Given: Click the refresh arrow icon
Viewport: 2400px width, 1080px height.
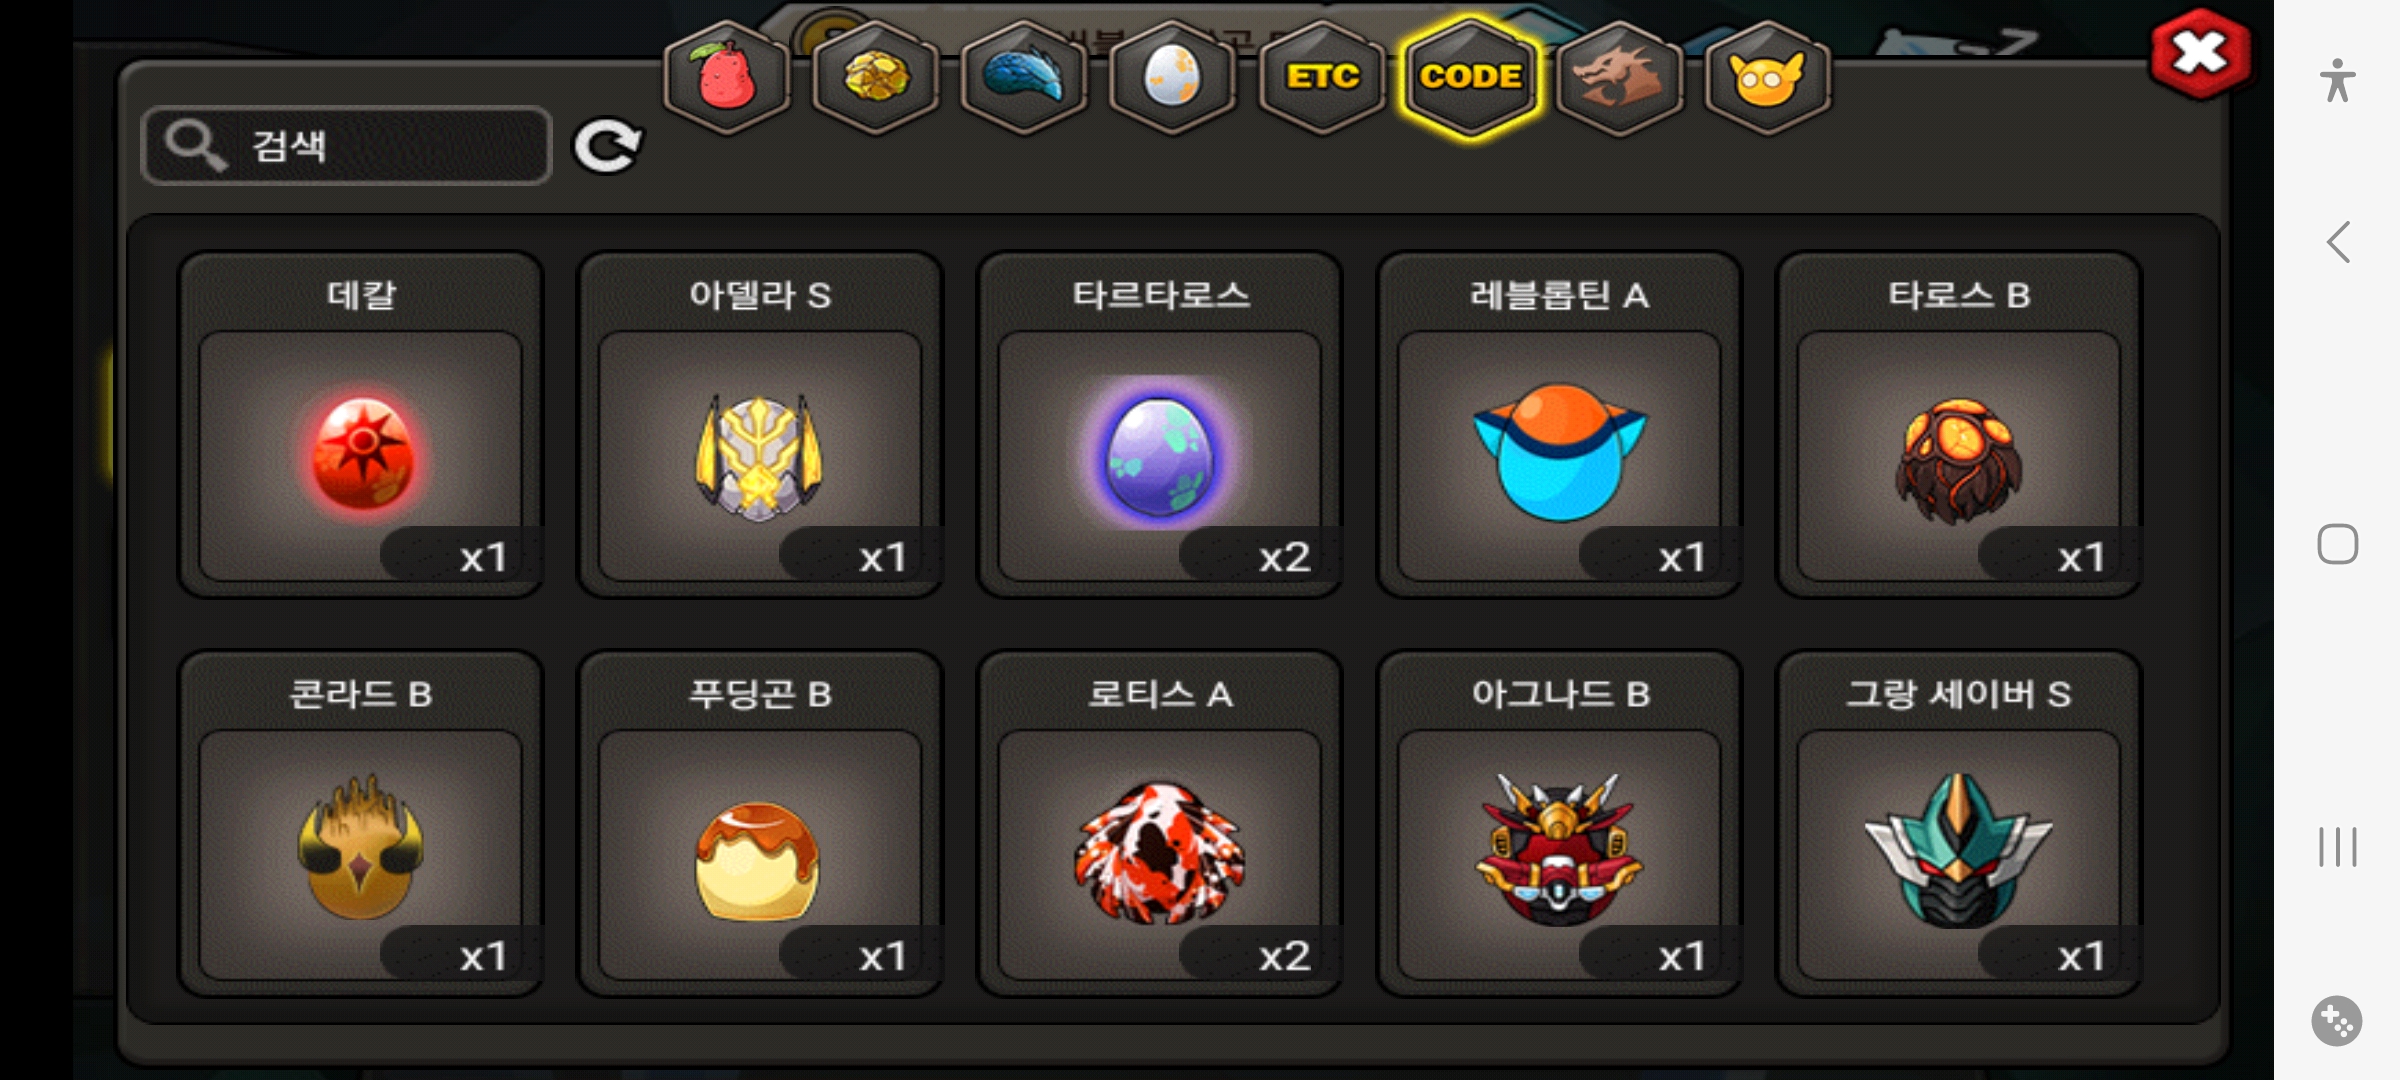Looking at the screenshot, I should [607, 146].
